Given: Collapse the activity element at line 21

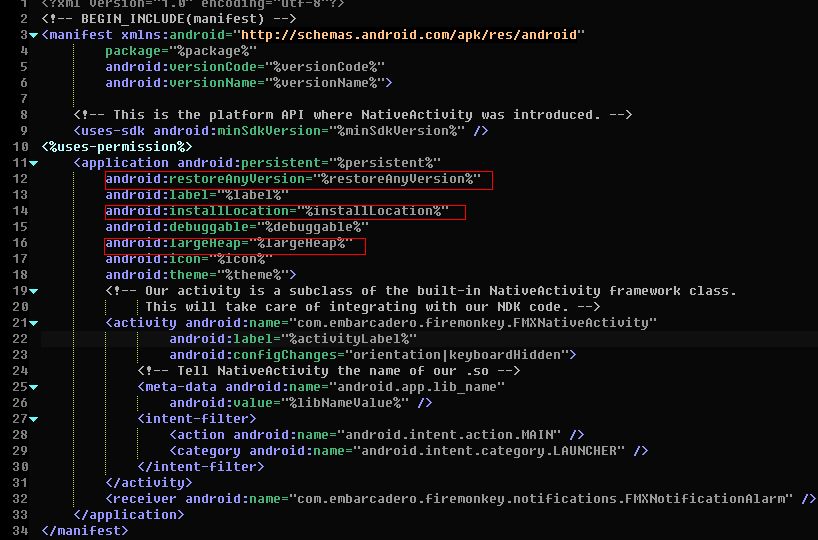Looking at the screenshot, I should 34,323.
